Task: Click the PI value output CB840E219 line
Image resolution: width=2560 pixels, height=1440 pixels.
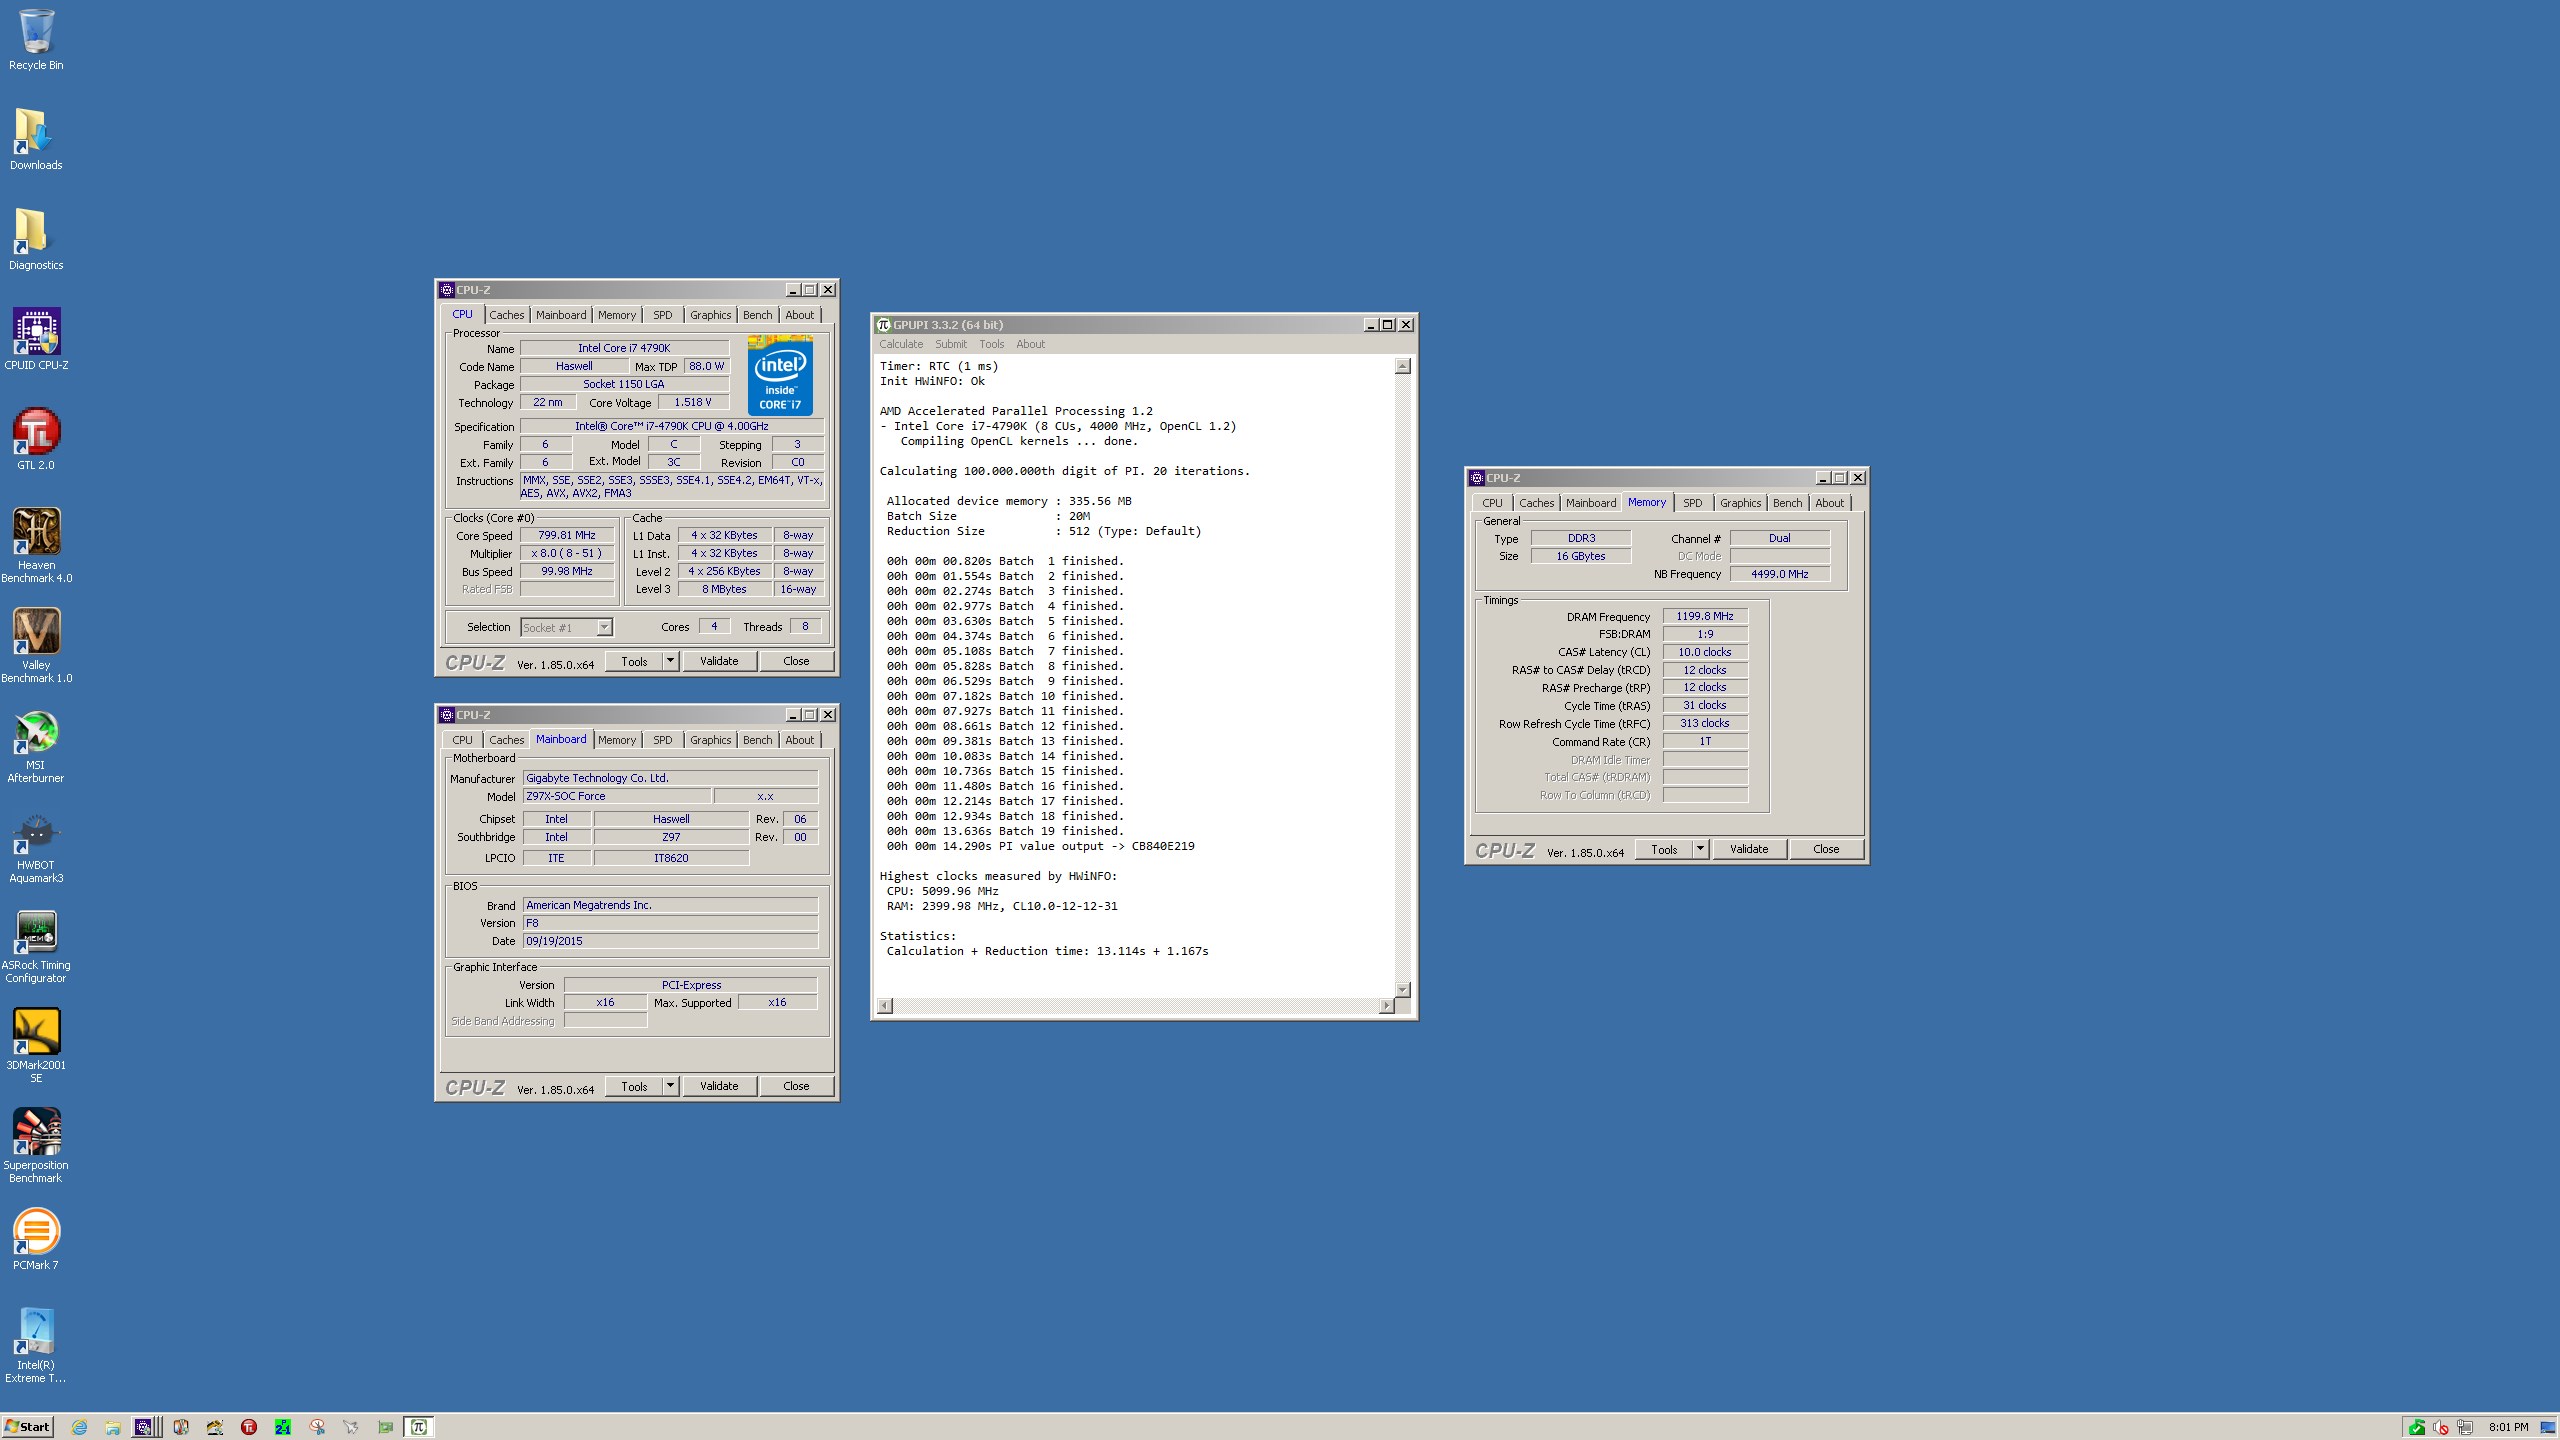Action: click(x=1040, y=846)
